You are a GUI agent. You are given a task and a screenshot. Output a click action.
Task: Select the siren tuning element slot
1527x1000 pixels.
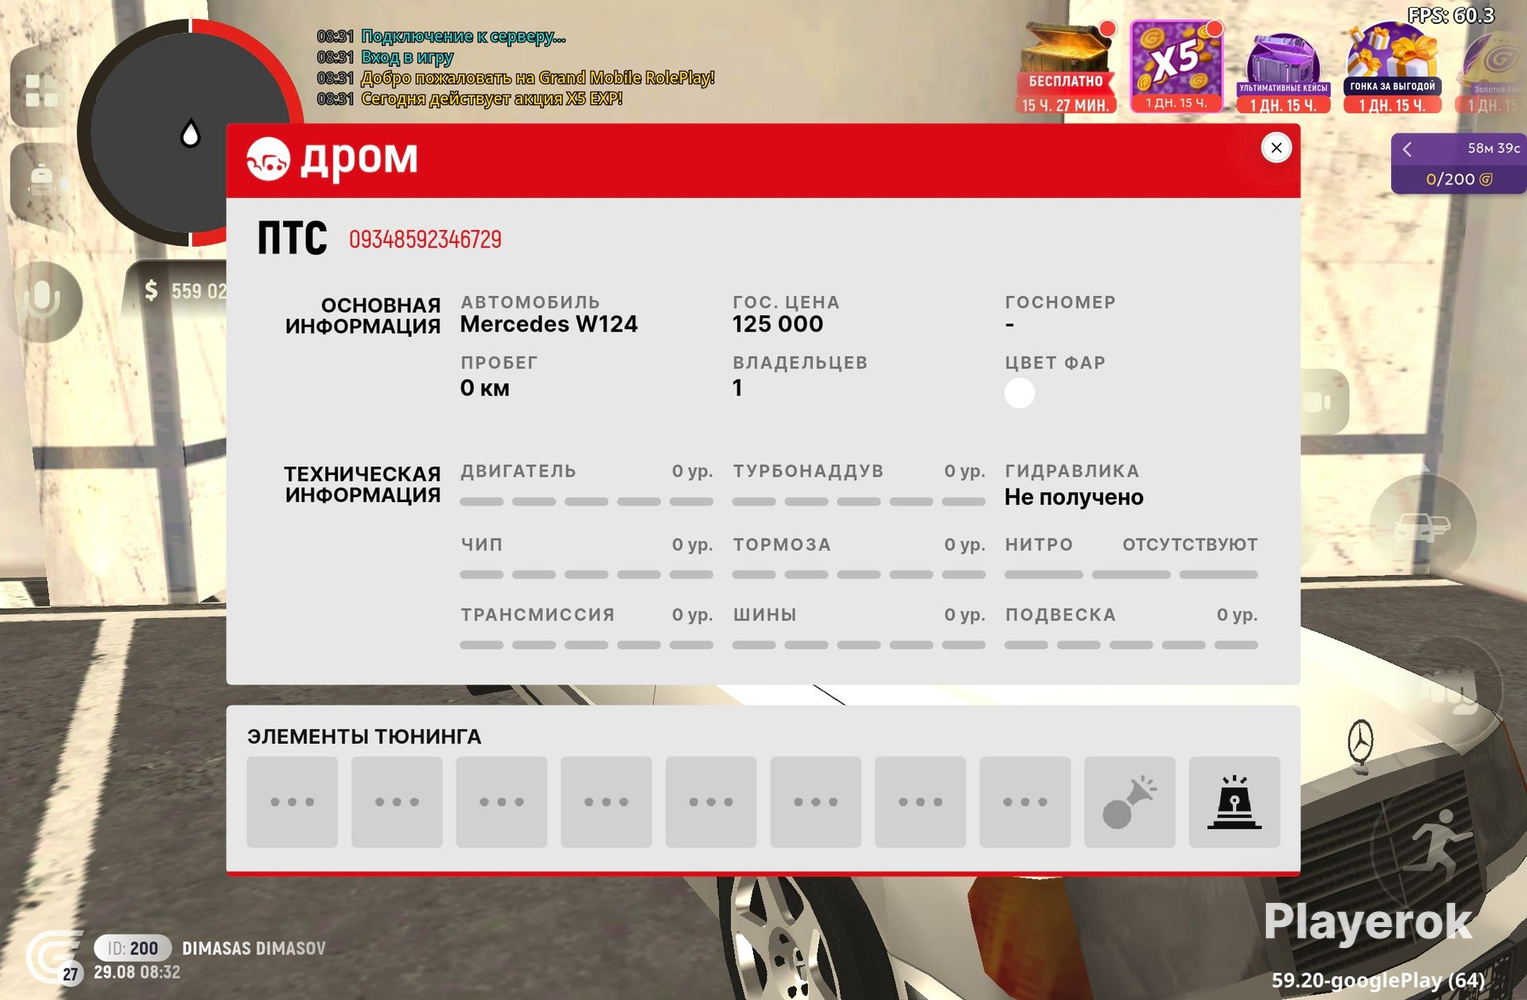[1235, 802]
